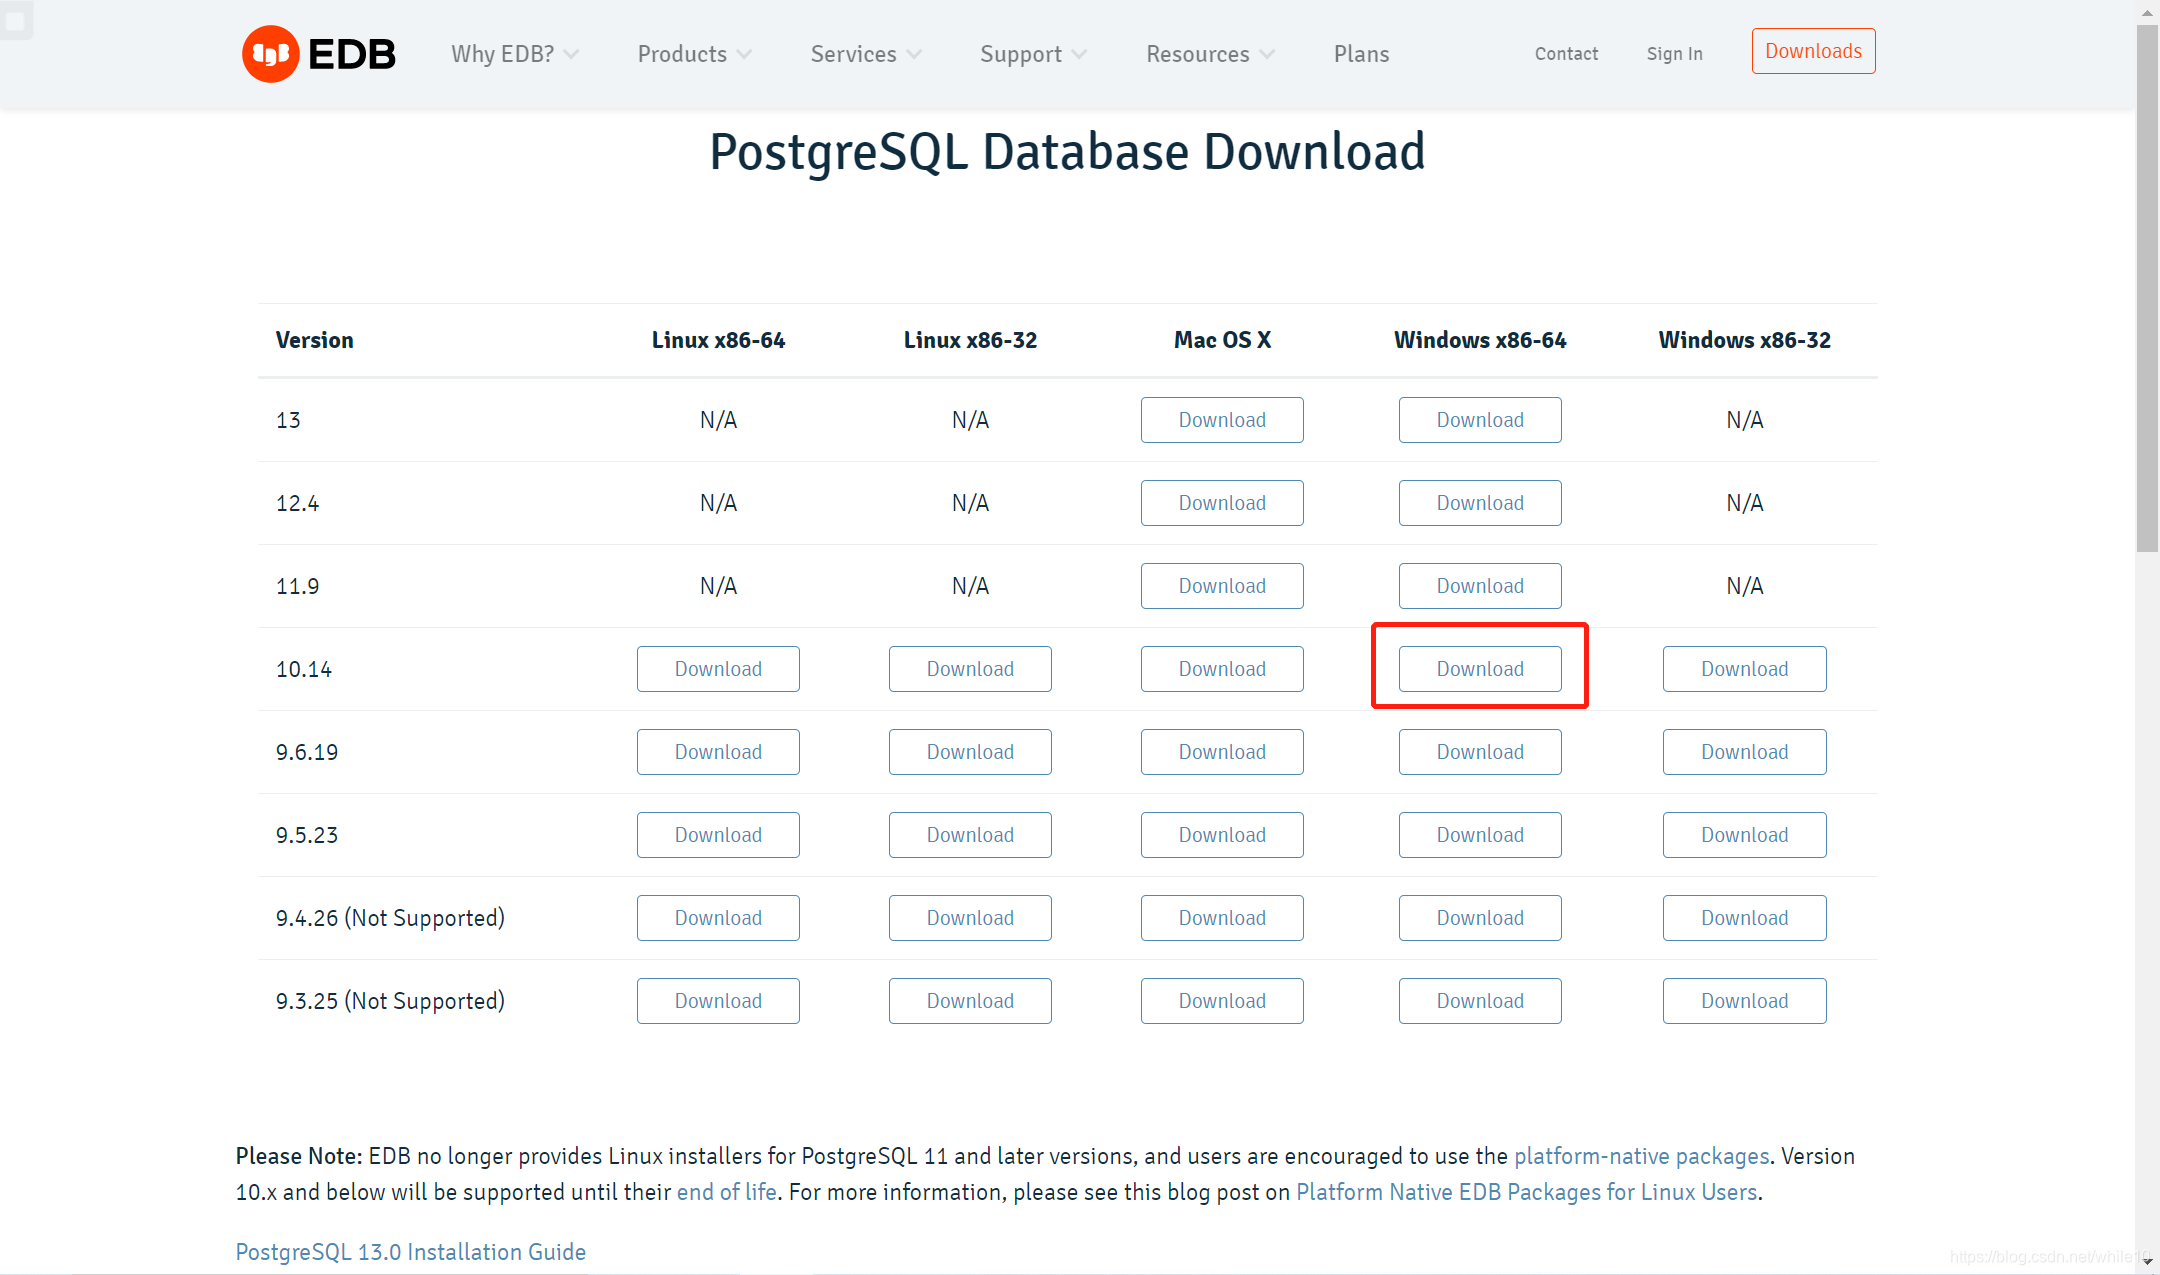The width and height of the screenshot is (2160, 1275).
Task: Download version 13 for Mac OS X
Action: pyautogui.click(x=1222, y=420)
